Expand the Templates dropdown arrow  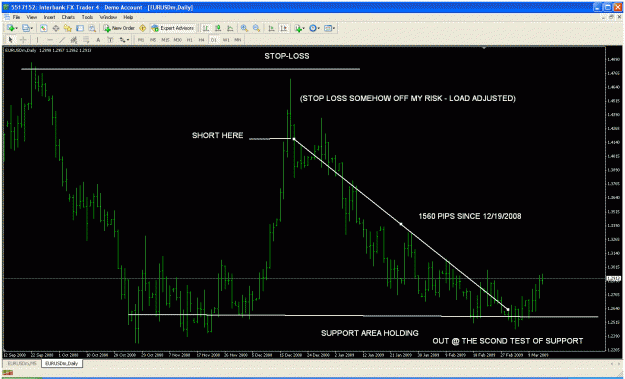334,28
